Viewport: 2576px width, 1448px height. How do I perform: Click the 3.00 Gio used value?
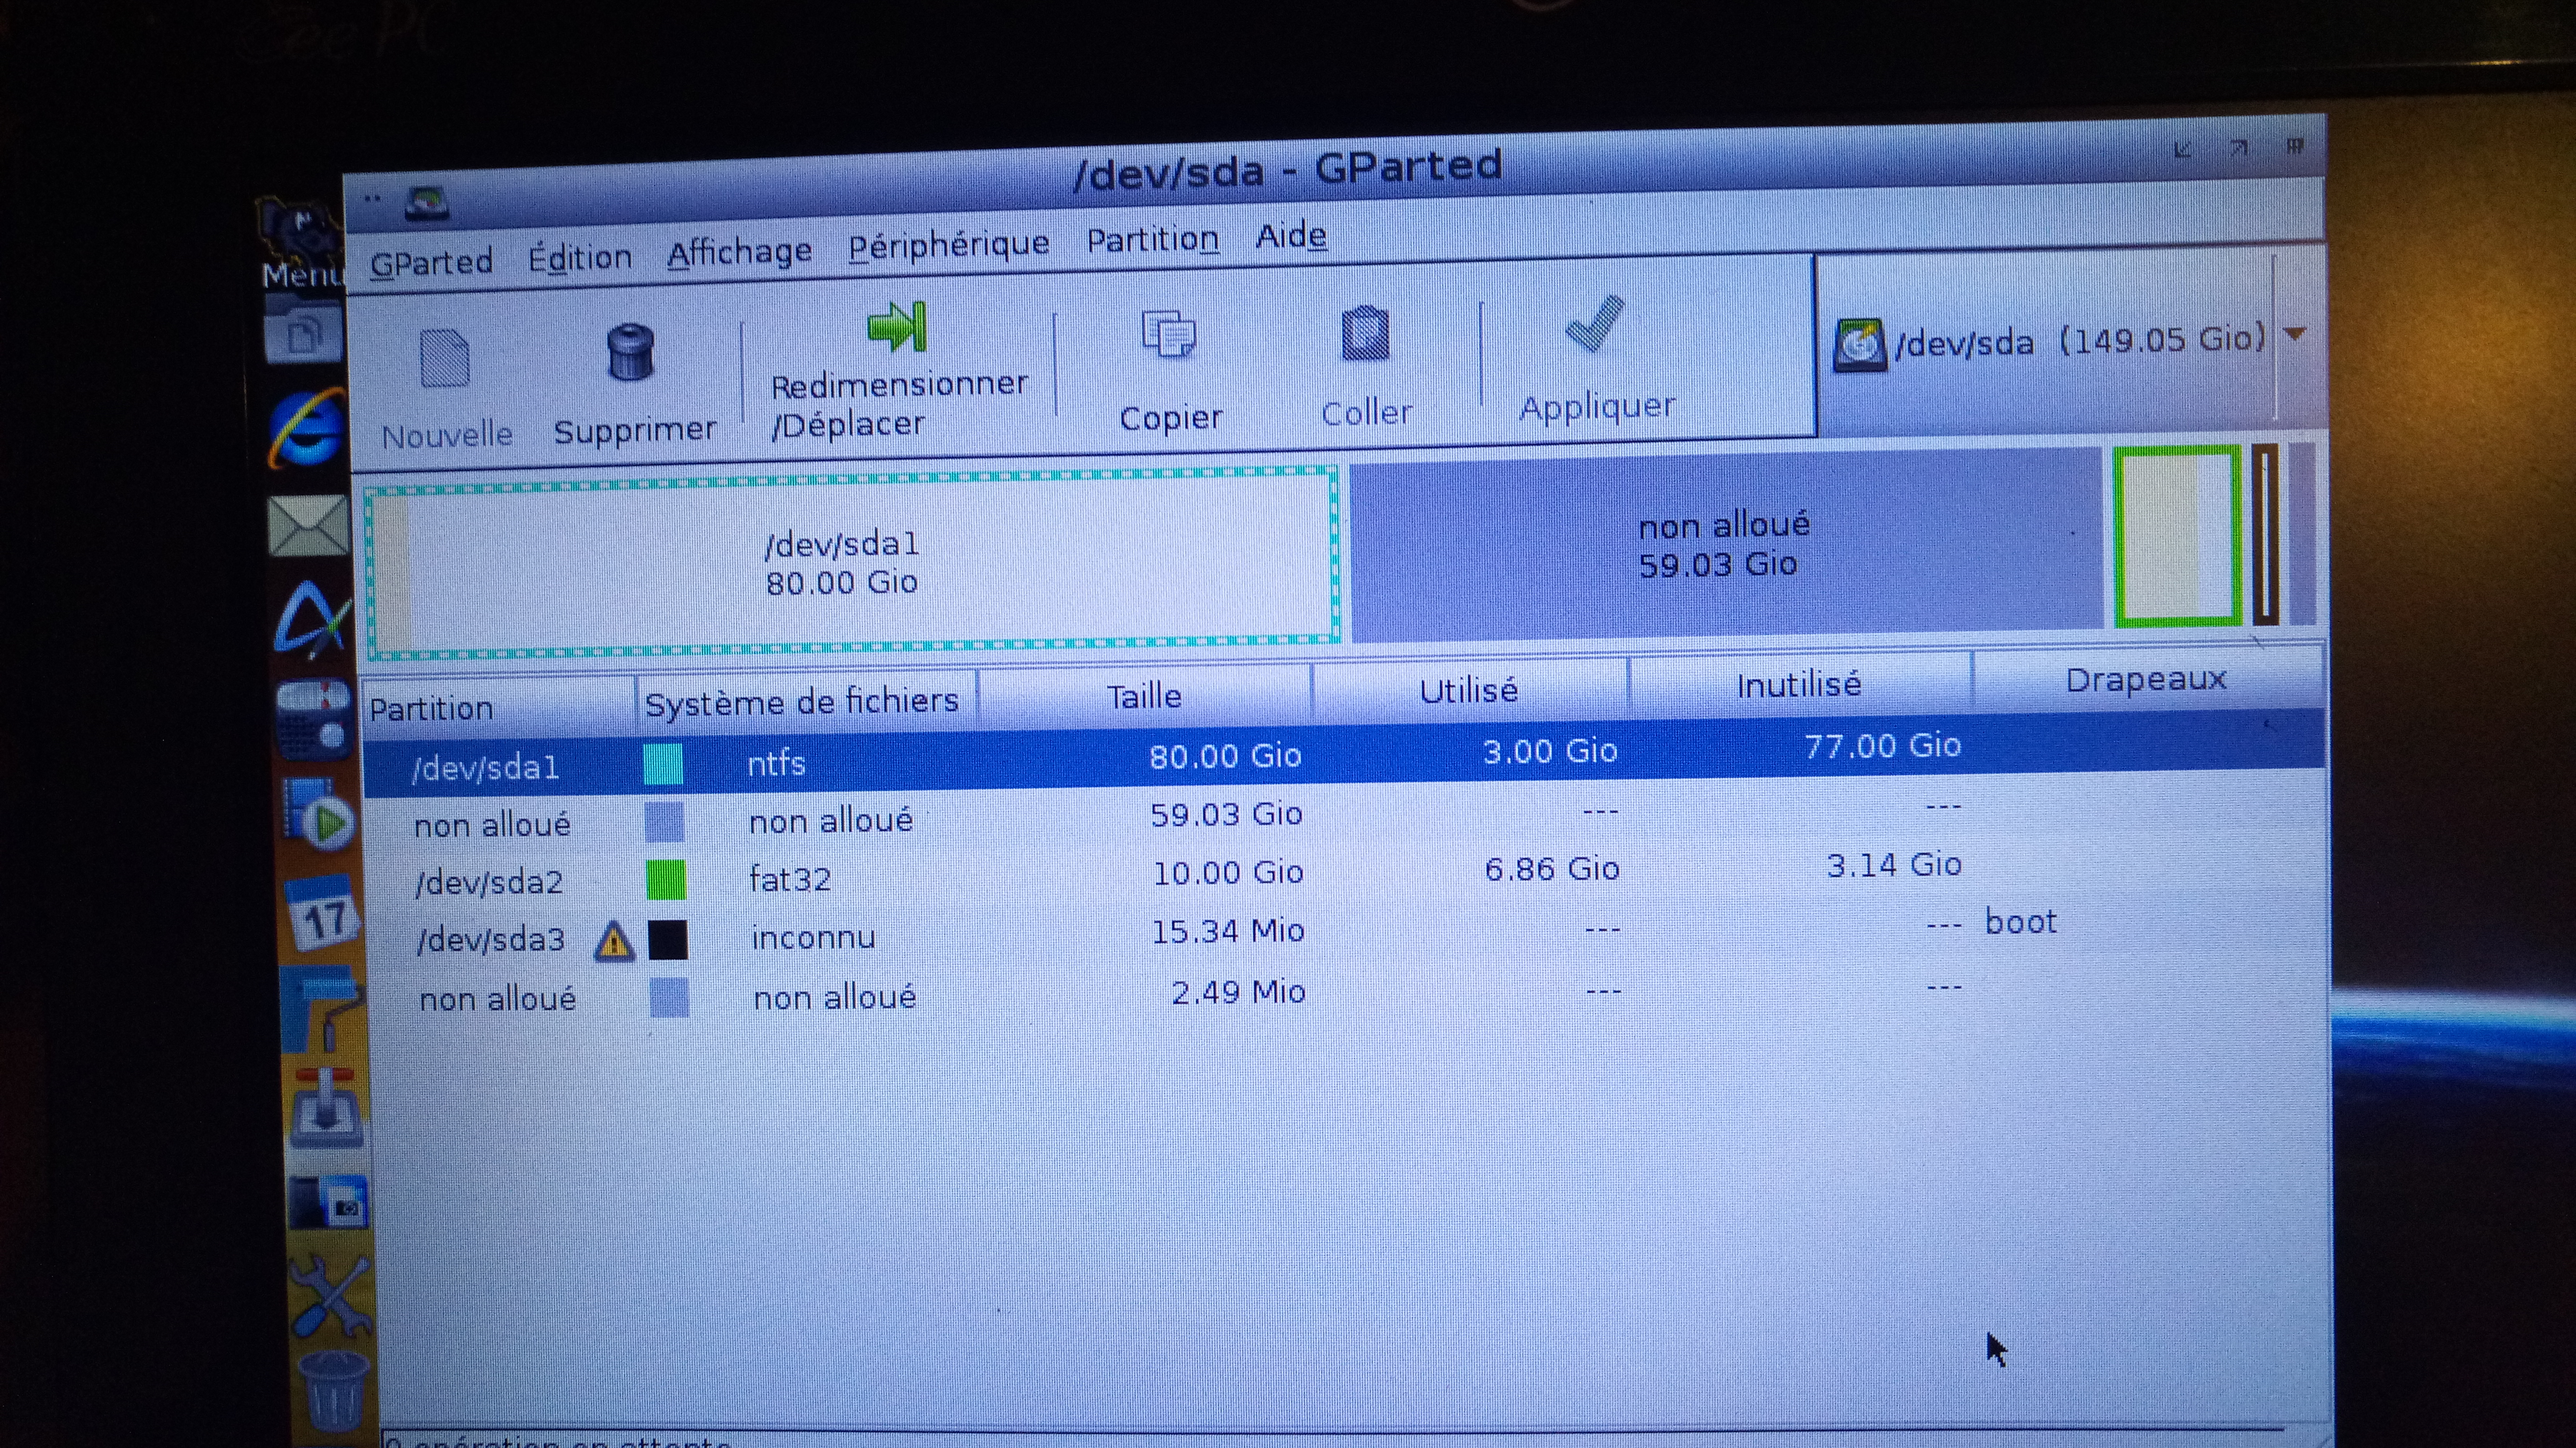click(x=1550, y=751)
